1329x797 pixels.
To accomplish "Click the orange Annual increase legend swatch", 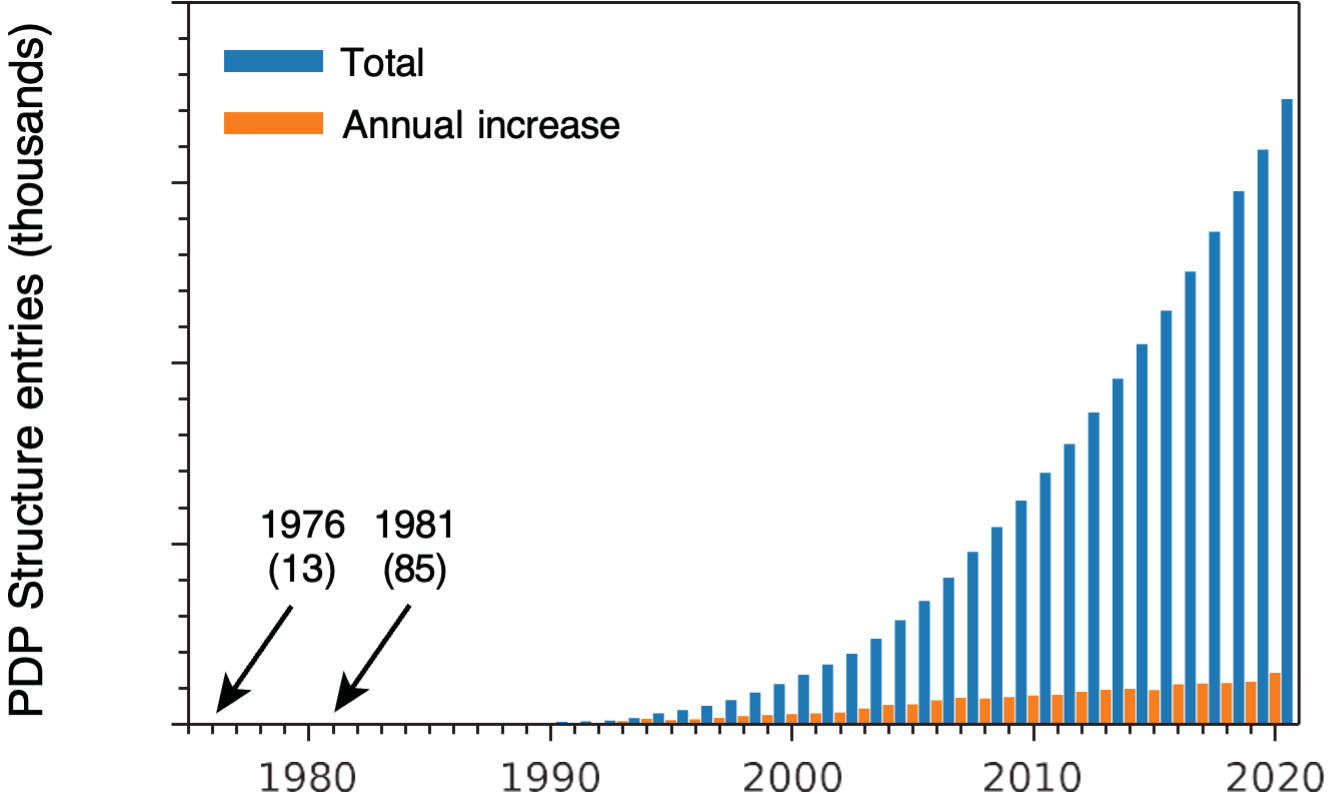I will click(274, 123).
